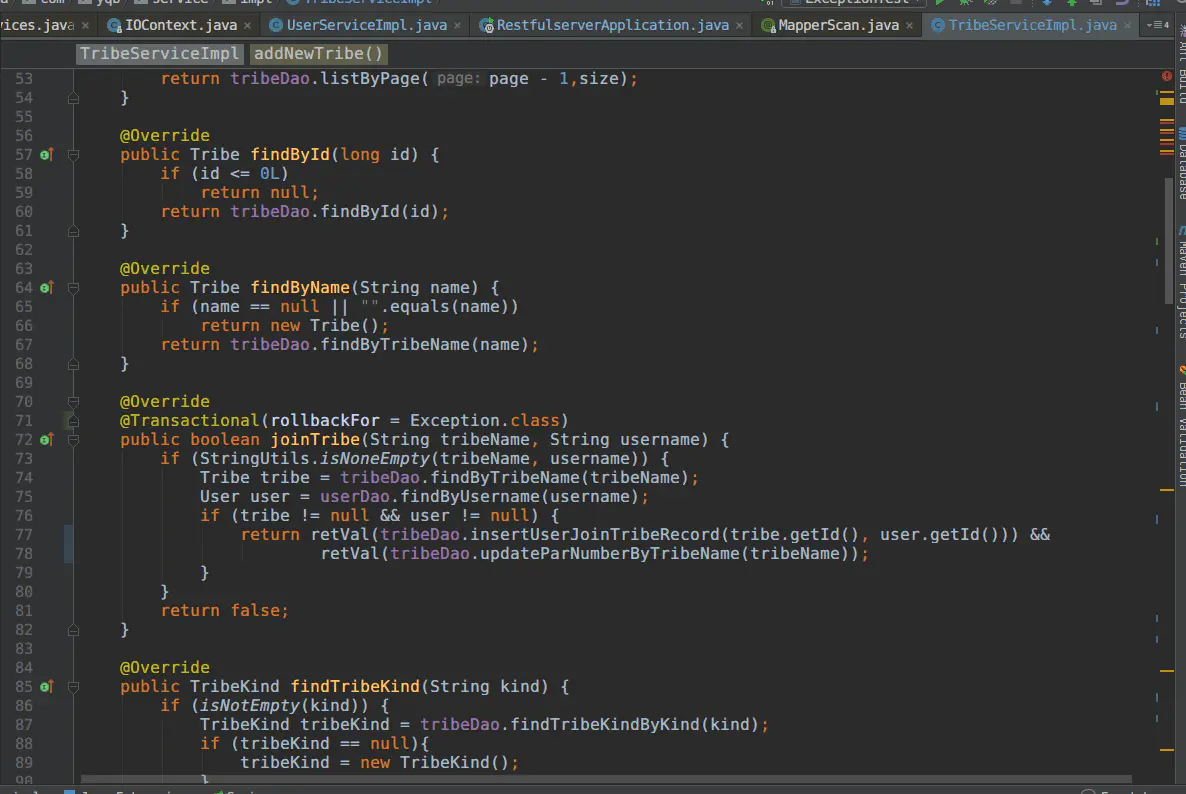Close the MapperScan.java tab

pyautogui.click(x=909, y=26)
